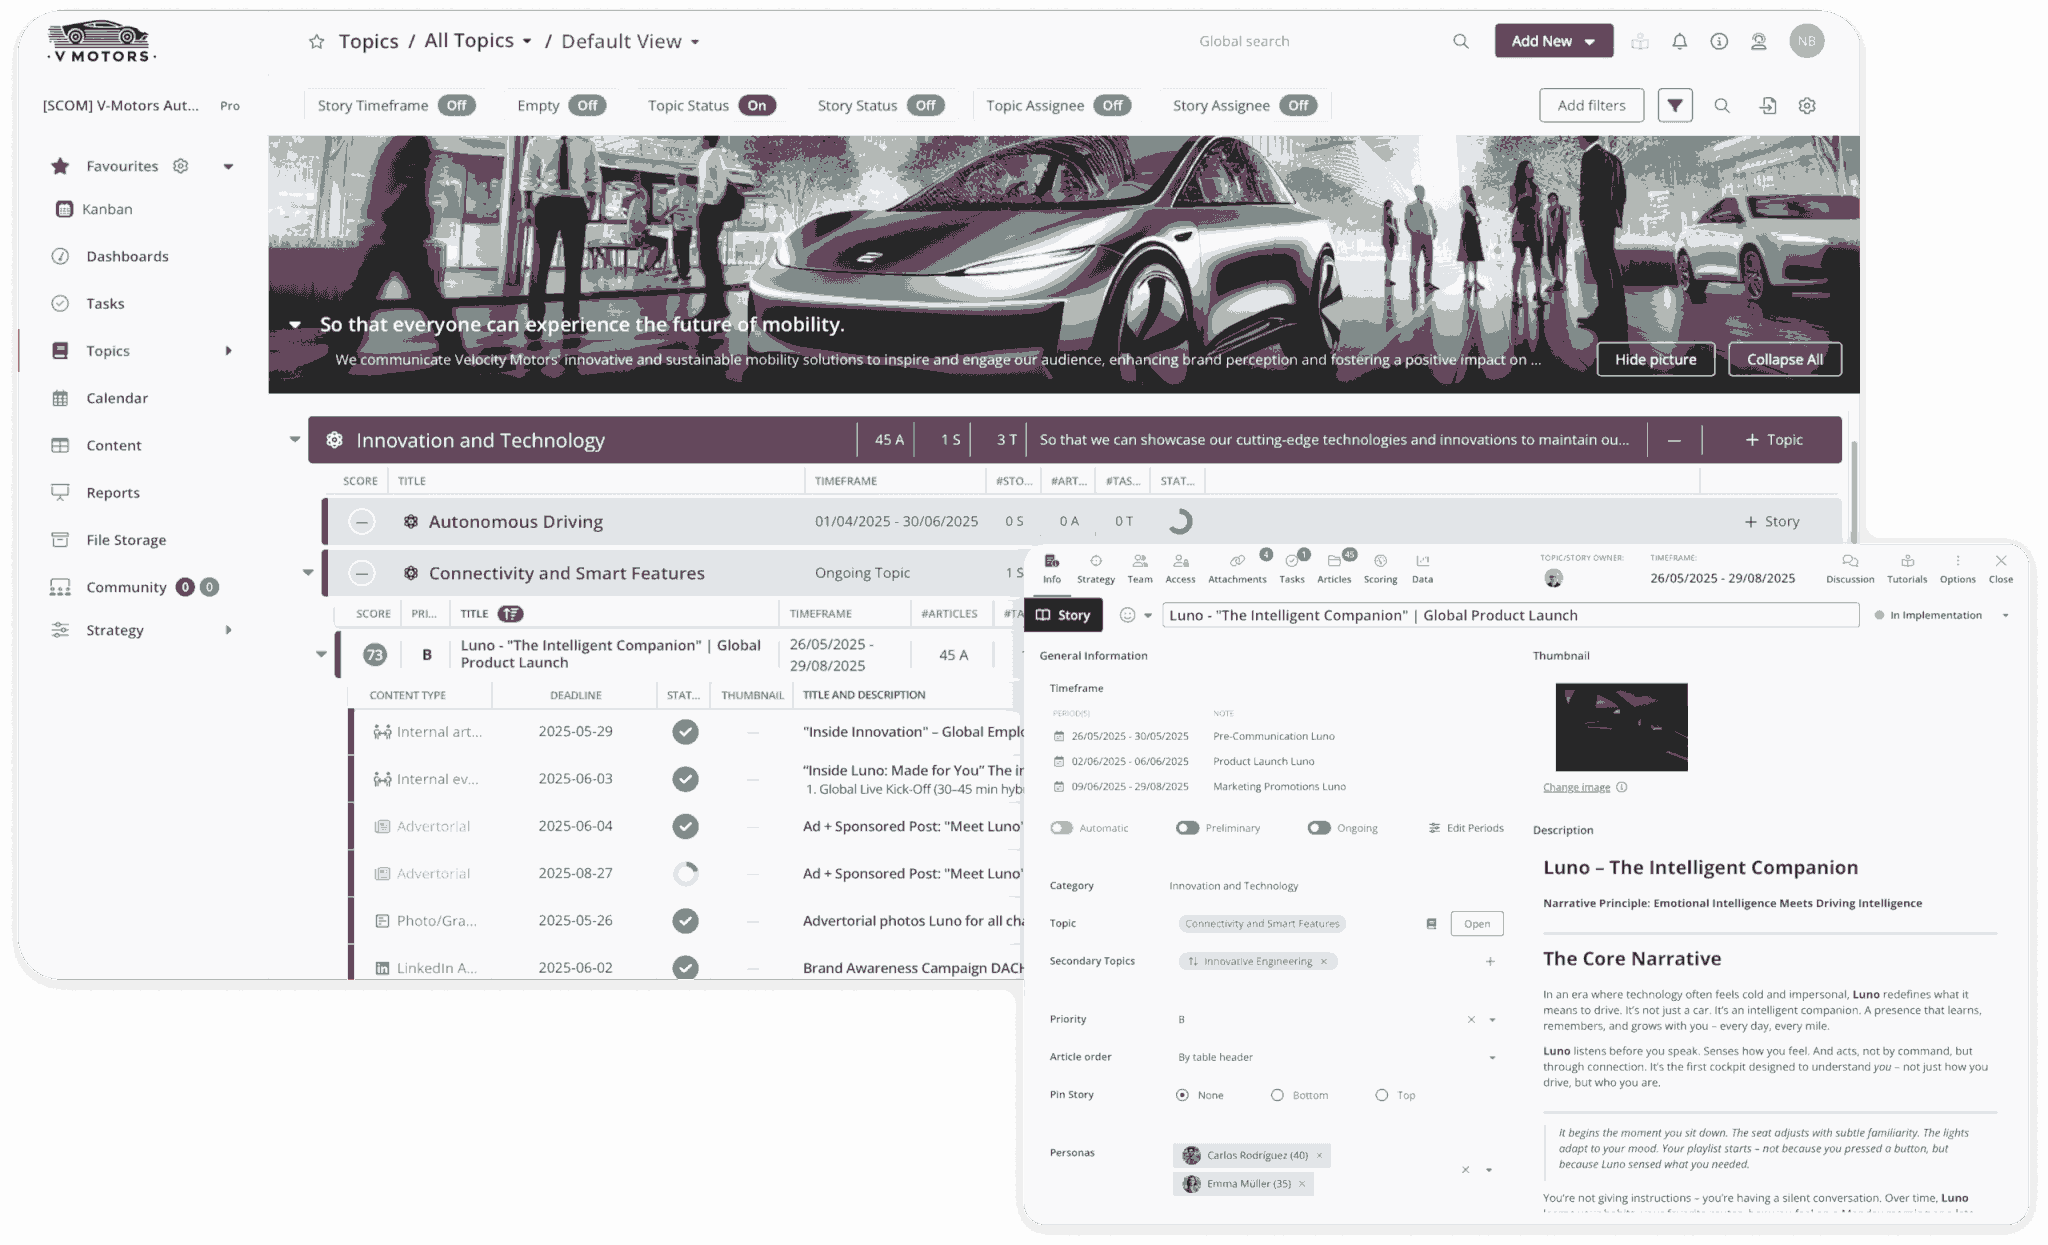Select the Bottom pin story radio

(x=1277, y=1095)
